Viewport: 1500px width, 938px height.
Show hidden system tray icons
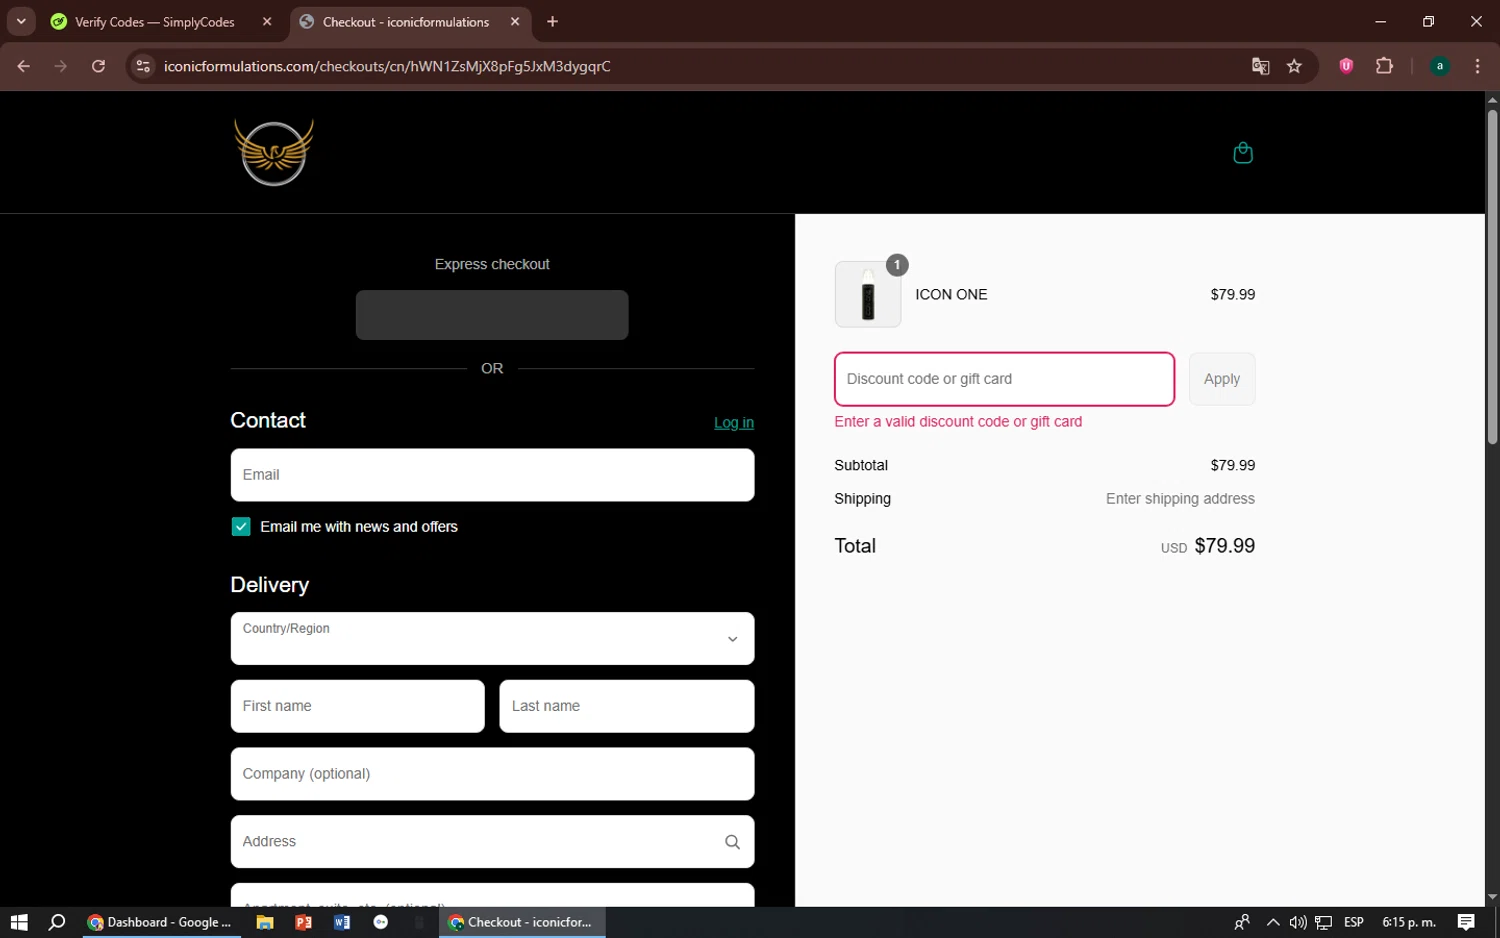[x=1272, y=922]
